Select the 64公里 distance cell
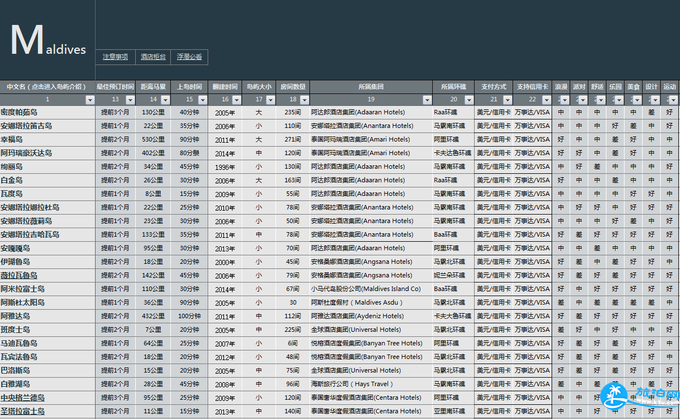Screen dimensions: 680x419 [153, 343]
